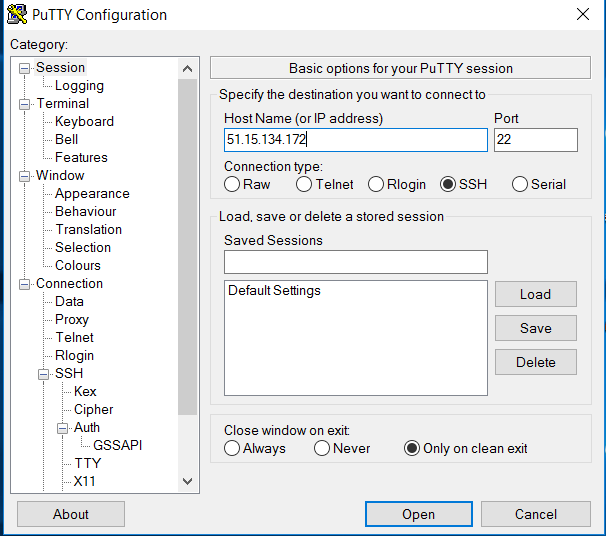Open the Appearance settings
606x536 pixels.
coord(92,193)
